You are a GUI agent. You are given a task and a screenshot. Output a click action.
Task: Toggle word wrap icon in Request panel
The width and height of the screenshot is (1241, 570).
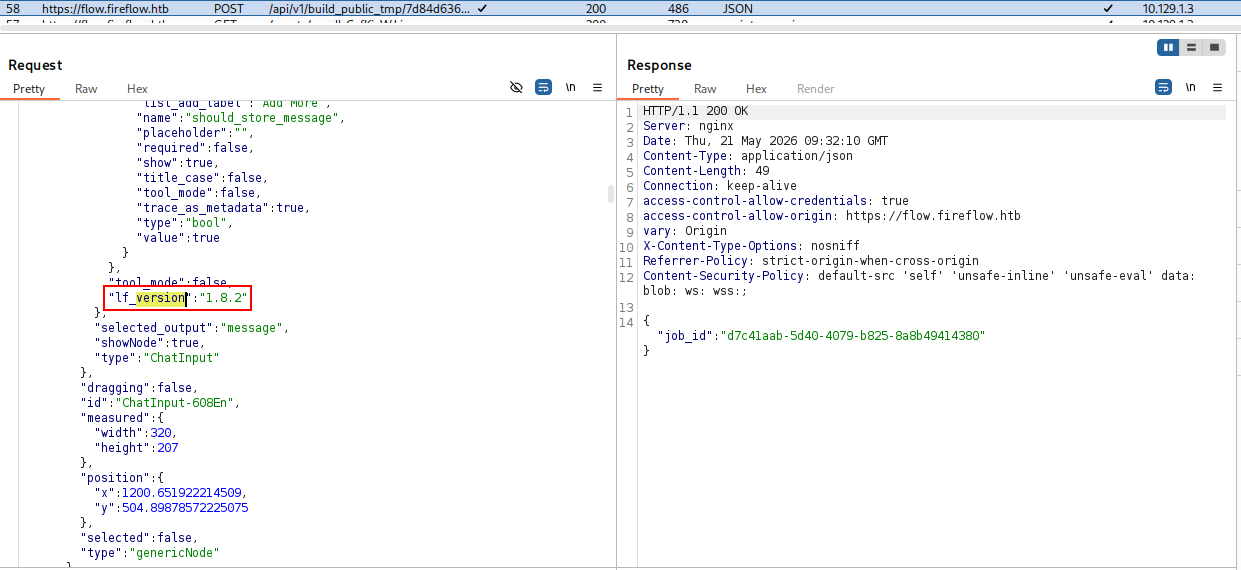point(543,88)
